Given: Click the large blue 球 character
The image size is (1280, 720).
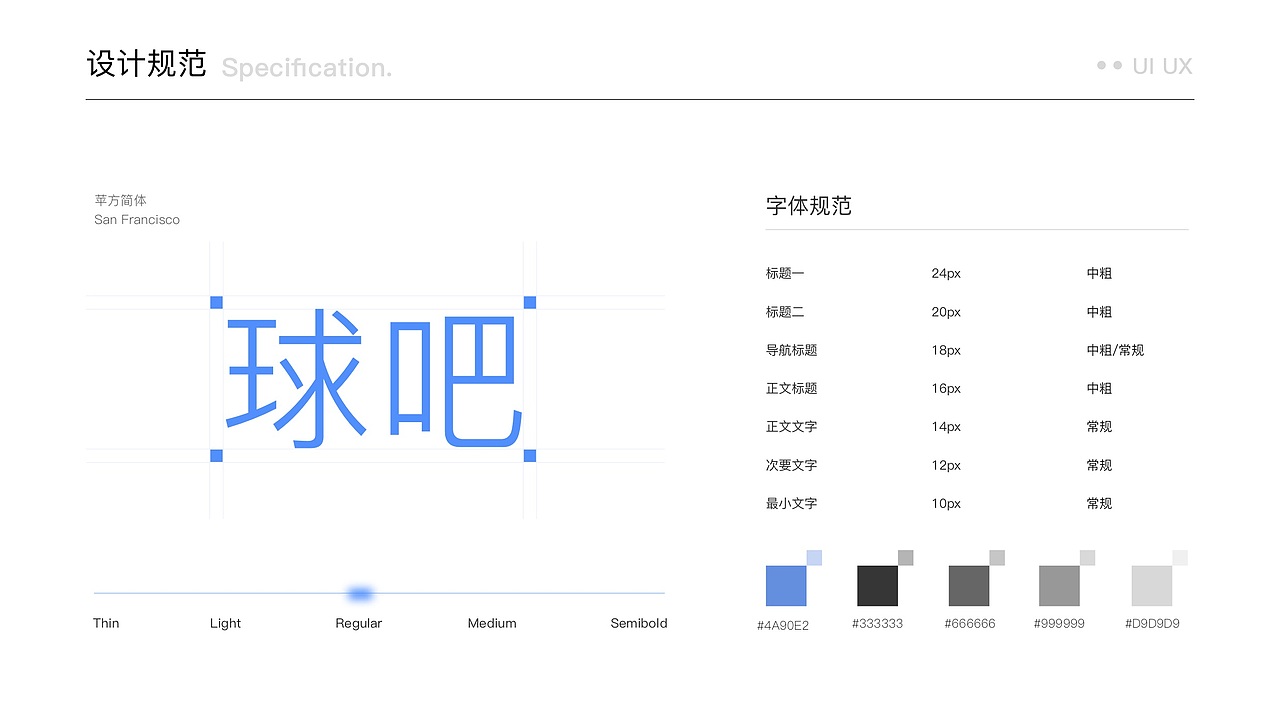Looking at the screenshot, I should 294,378.
